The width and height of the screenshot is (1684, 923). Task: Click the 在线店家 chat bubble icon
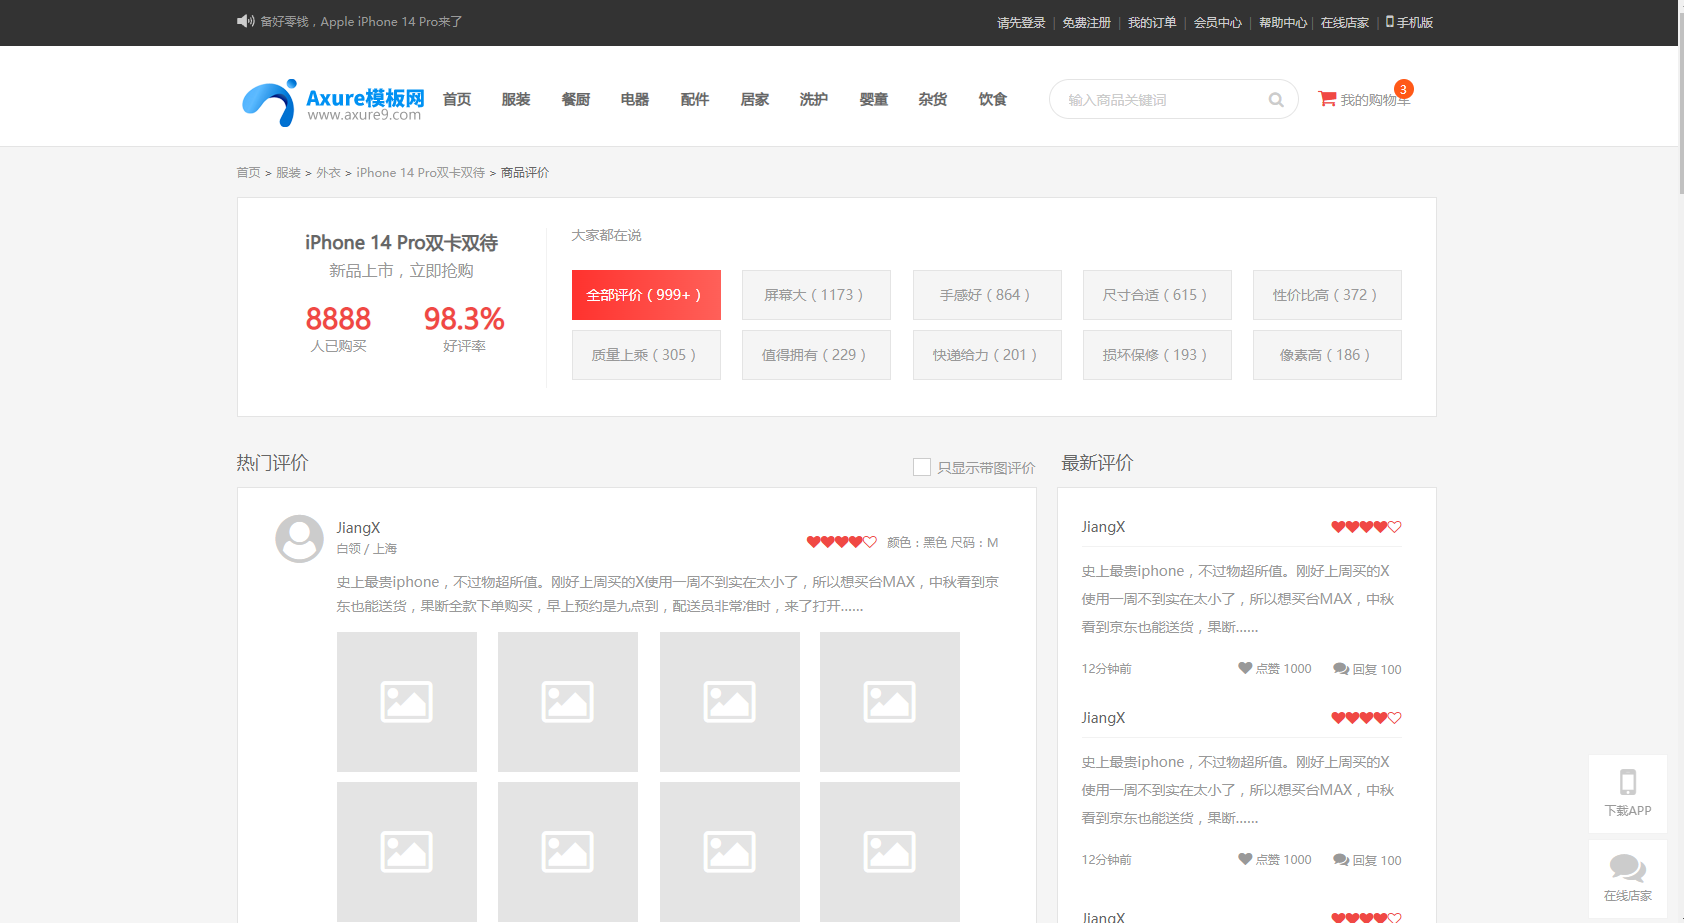[1628, 868]
